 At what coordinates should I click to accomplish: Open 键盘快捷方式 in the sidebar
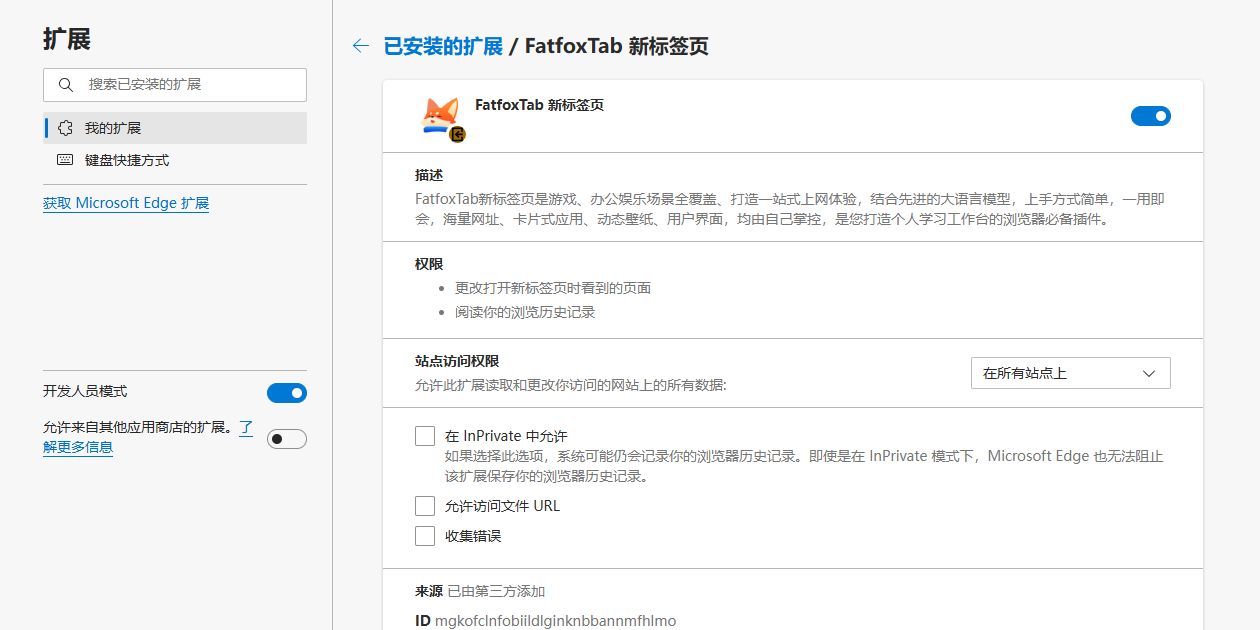click(x=175, y=160)
